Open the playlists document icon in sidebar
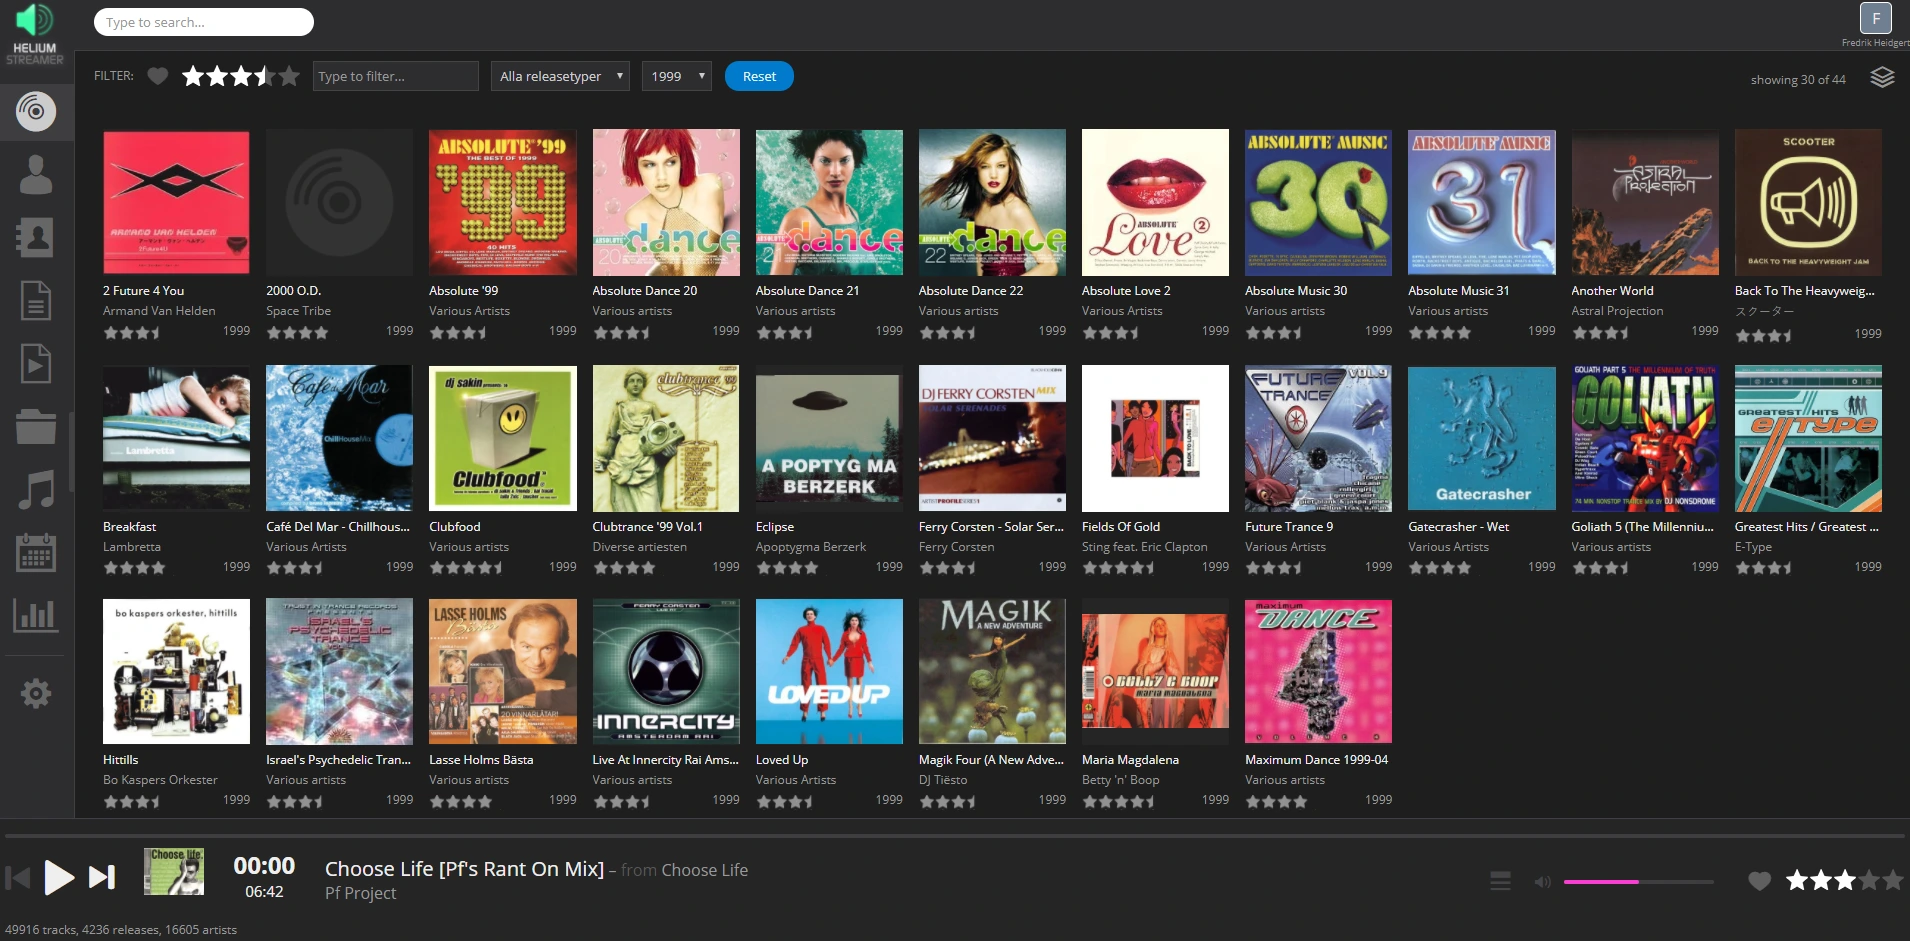 (x=36, y=300)
